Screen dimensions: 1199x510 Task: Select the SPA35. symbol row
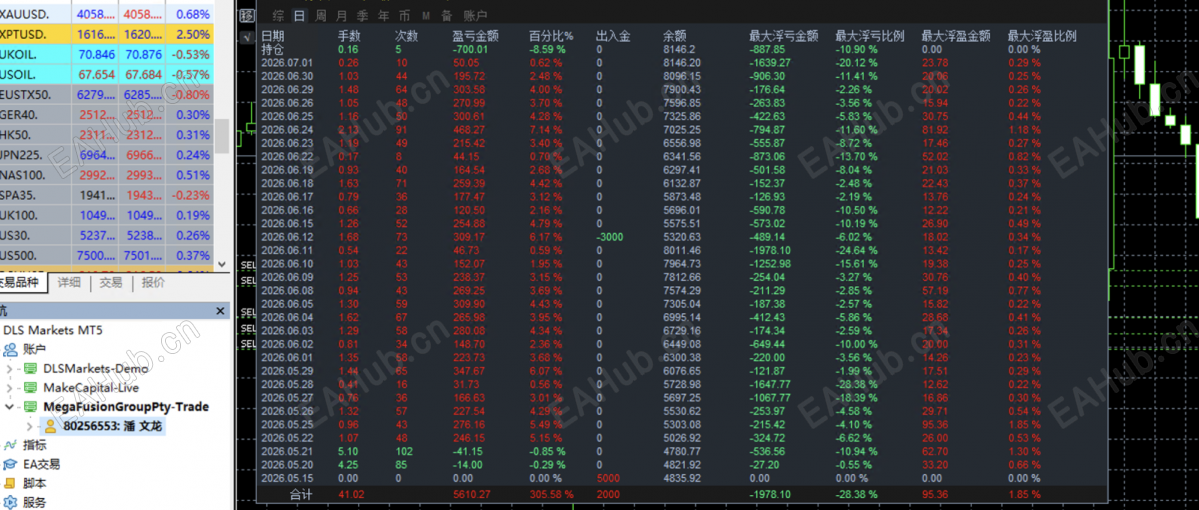coord(107,194)
